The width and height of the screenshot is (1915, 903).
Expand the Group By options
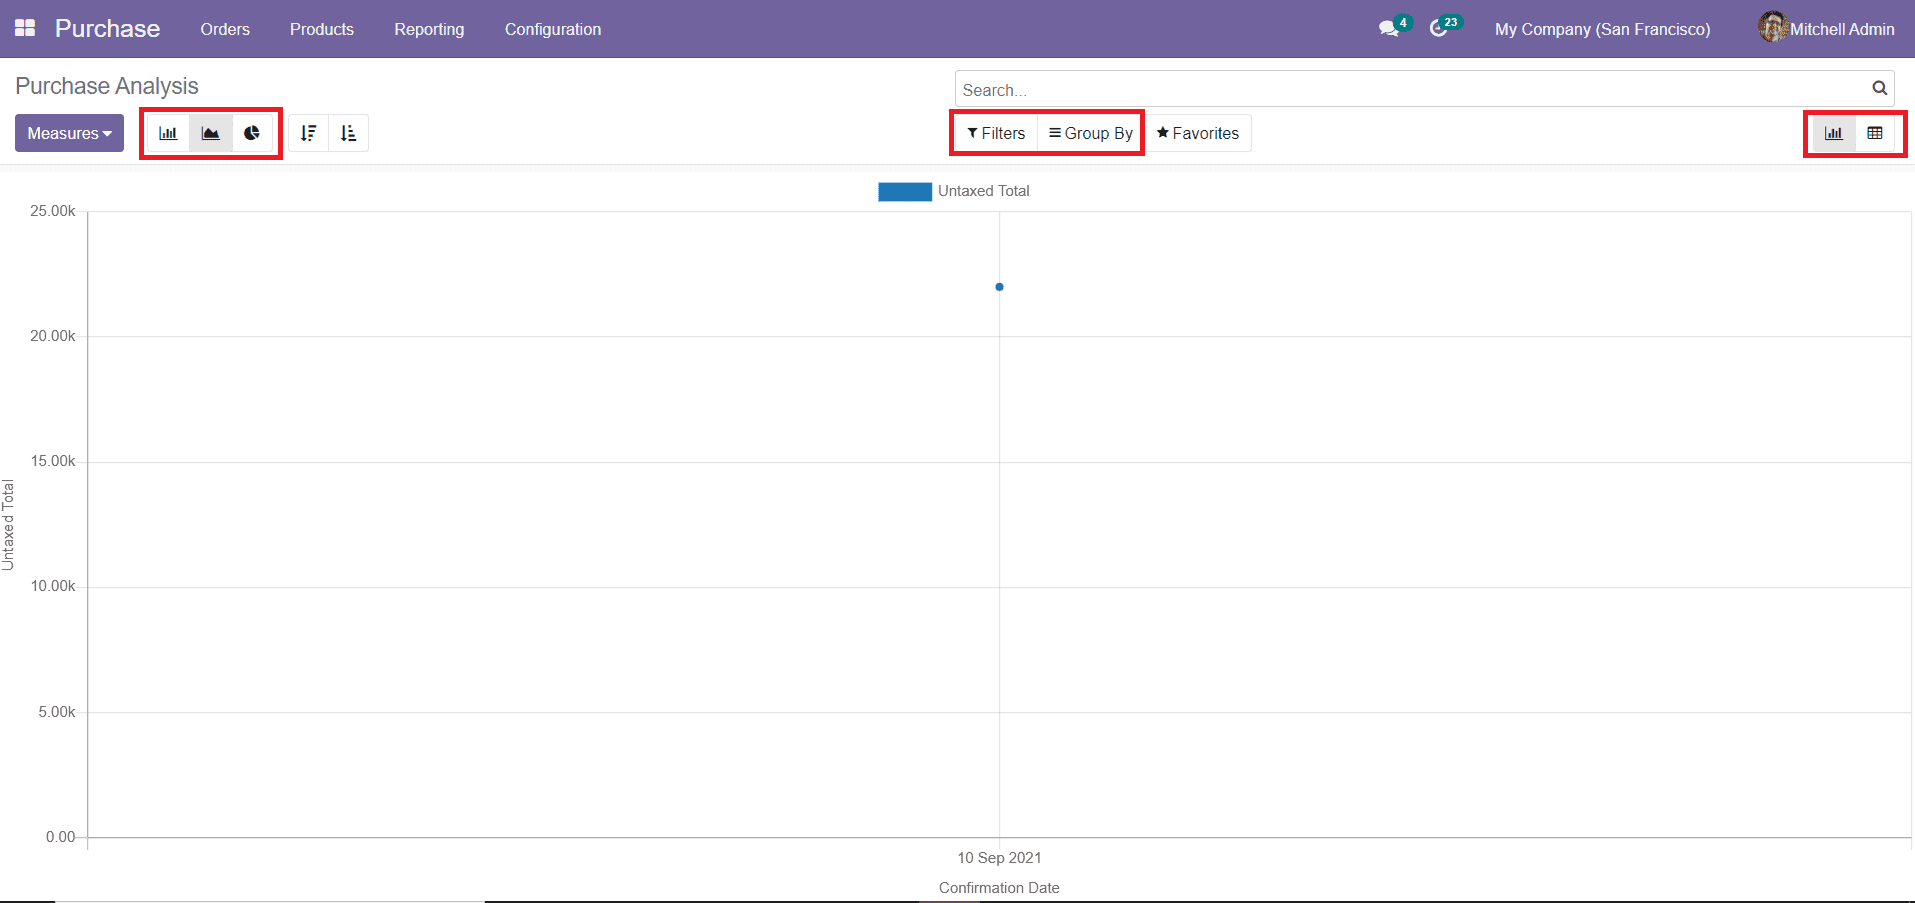[x=1089, y=132]
